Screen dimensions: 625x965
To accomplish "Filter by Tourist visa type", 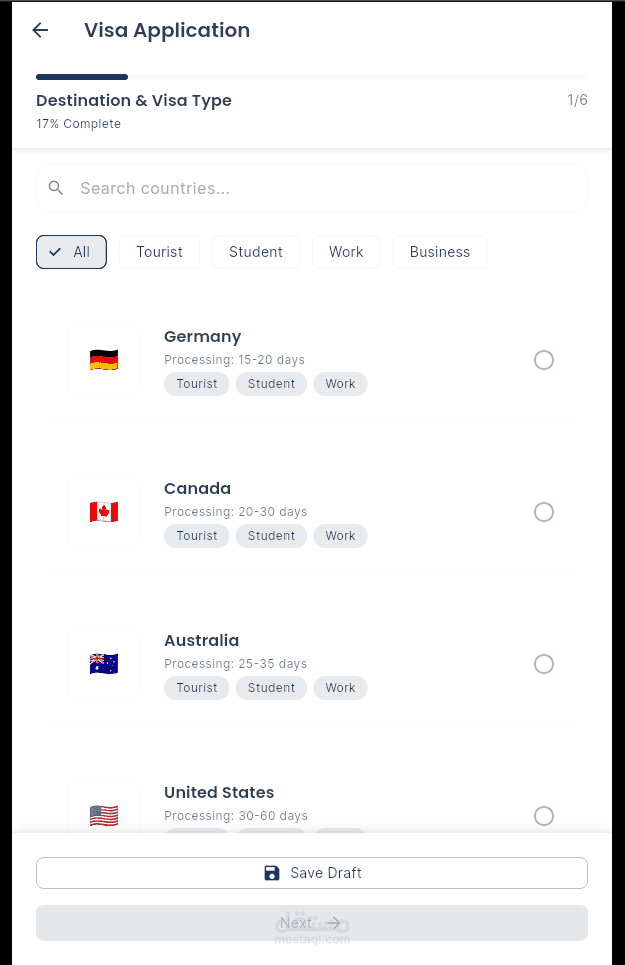I will 159,252.
